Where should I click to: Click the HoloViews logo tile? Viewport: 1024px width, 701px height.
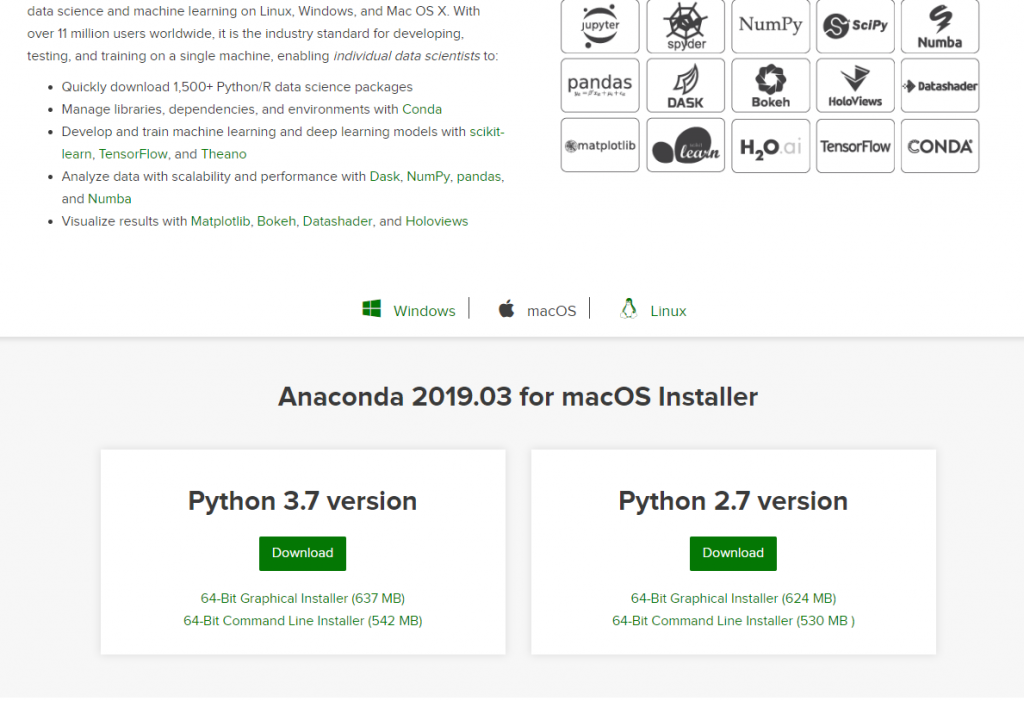click(855, 86)
